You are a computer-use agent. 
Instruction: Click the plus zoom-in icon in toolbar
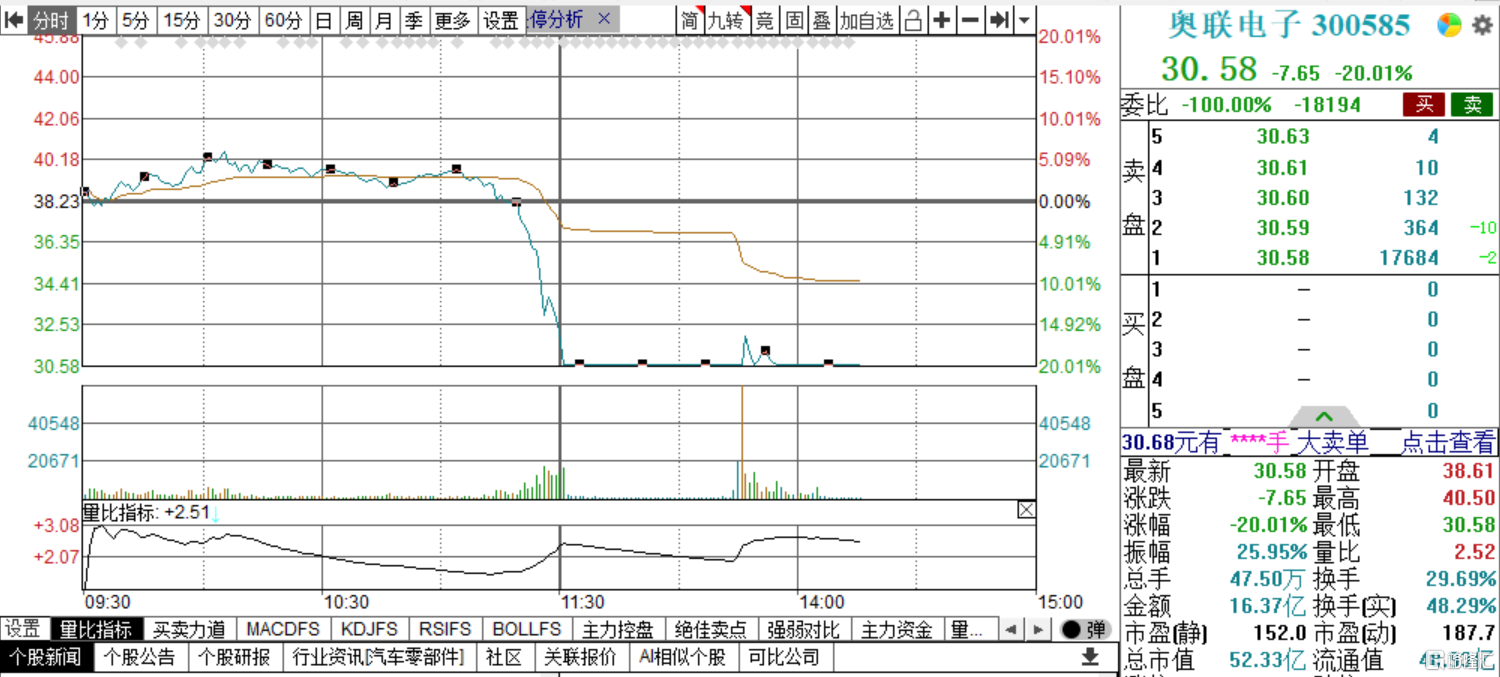pyautogui.click(x=942, y=20)
